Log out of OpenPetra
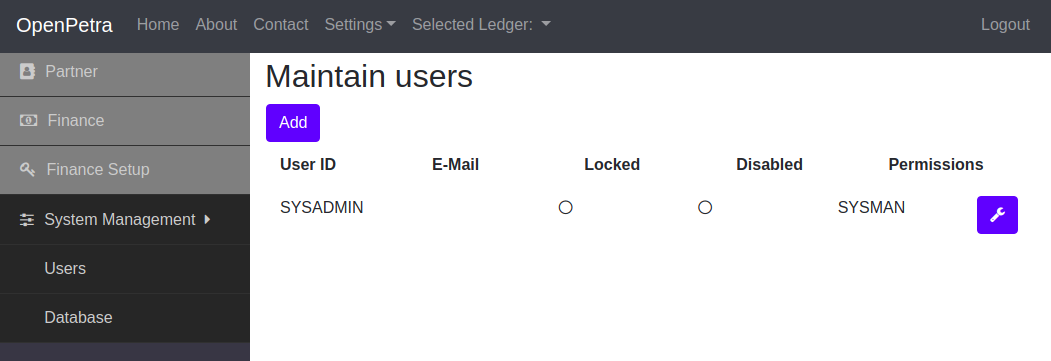 tap(1005, 25)
